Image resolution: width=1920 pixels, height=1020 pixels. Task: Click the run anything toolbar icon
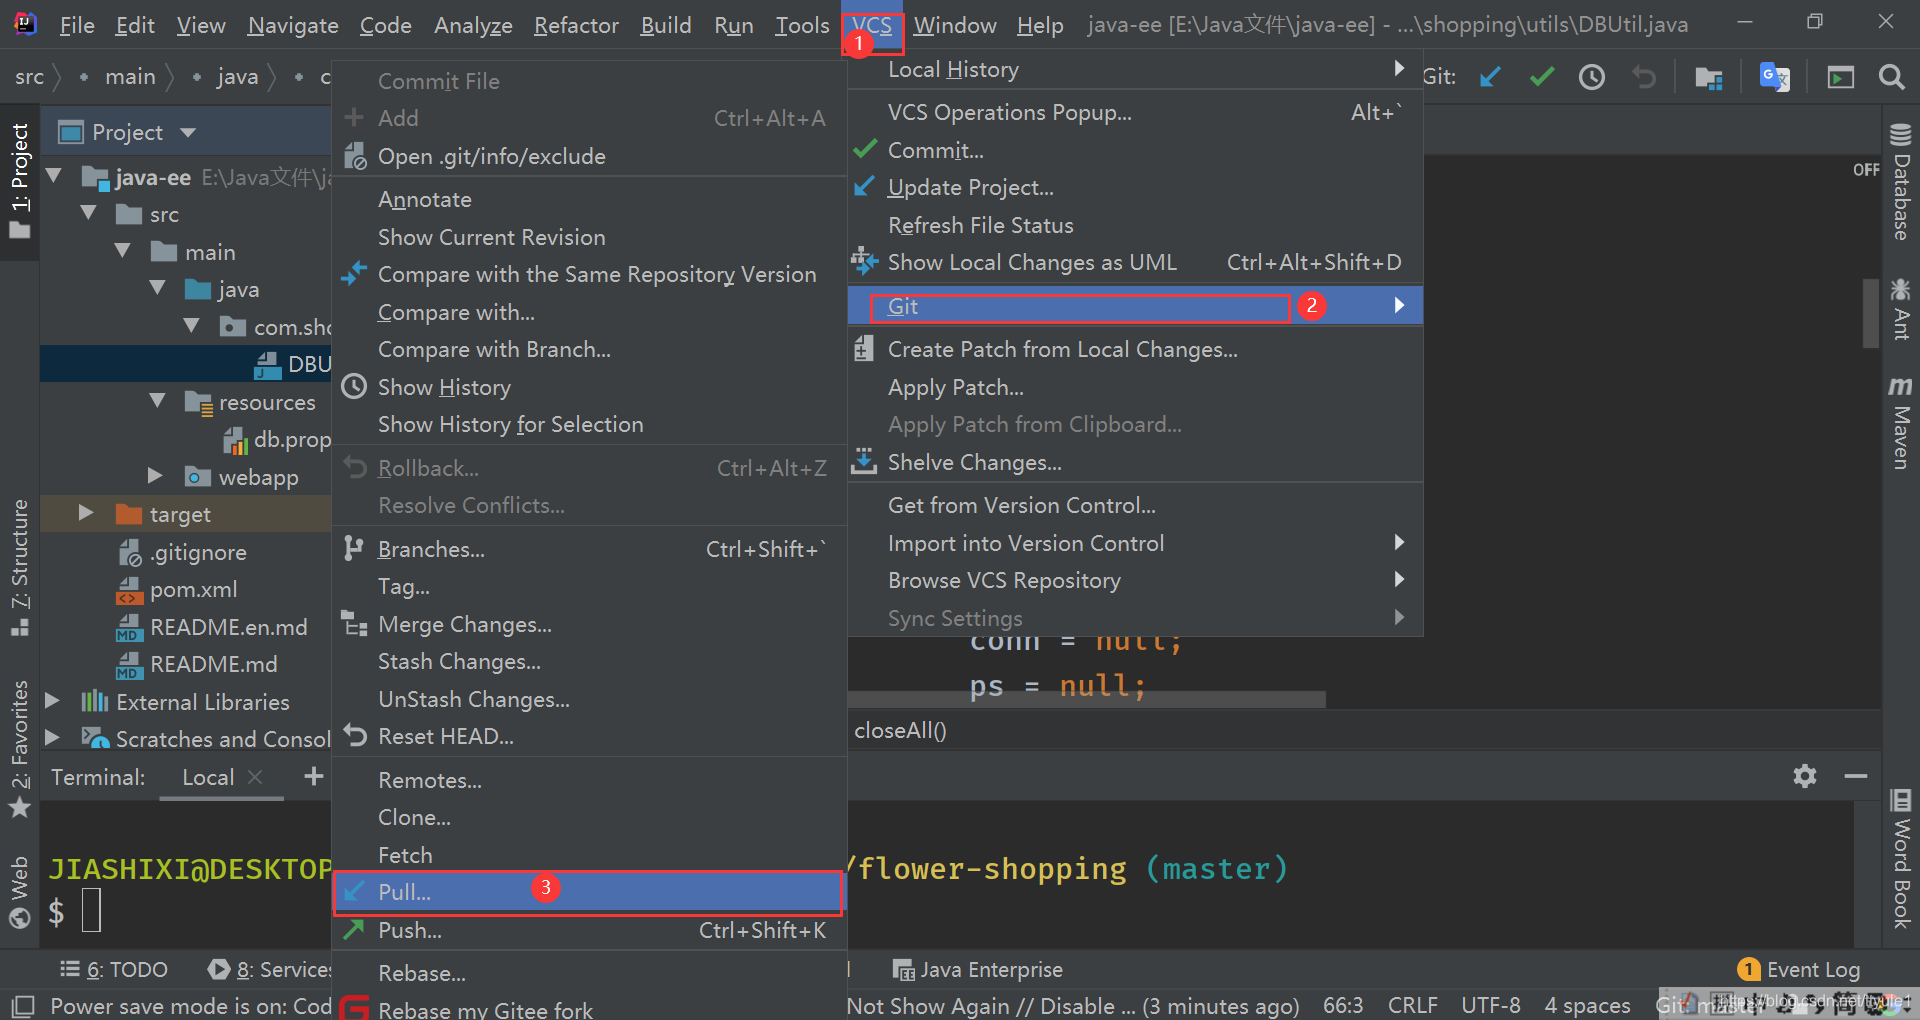click(1841, 77)
